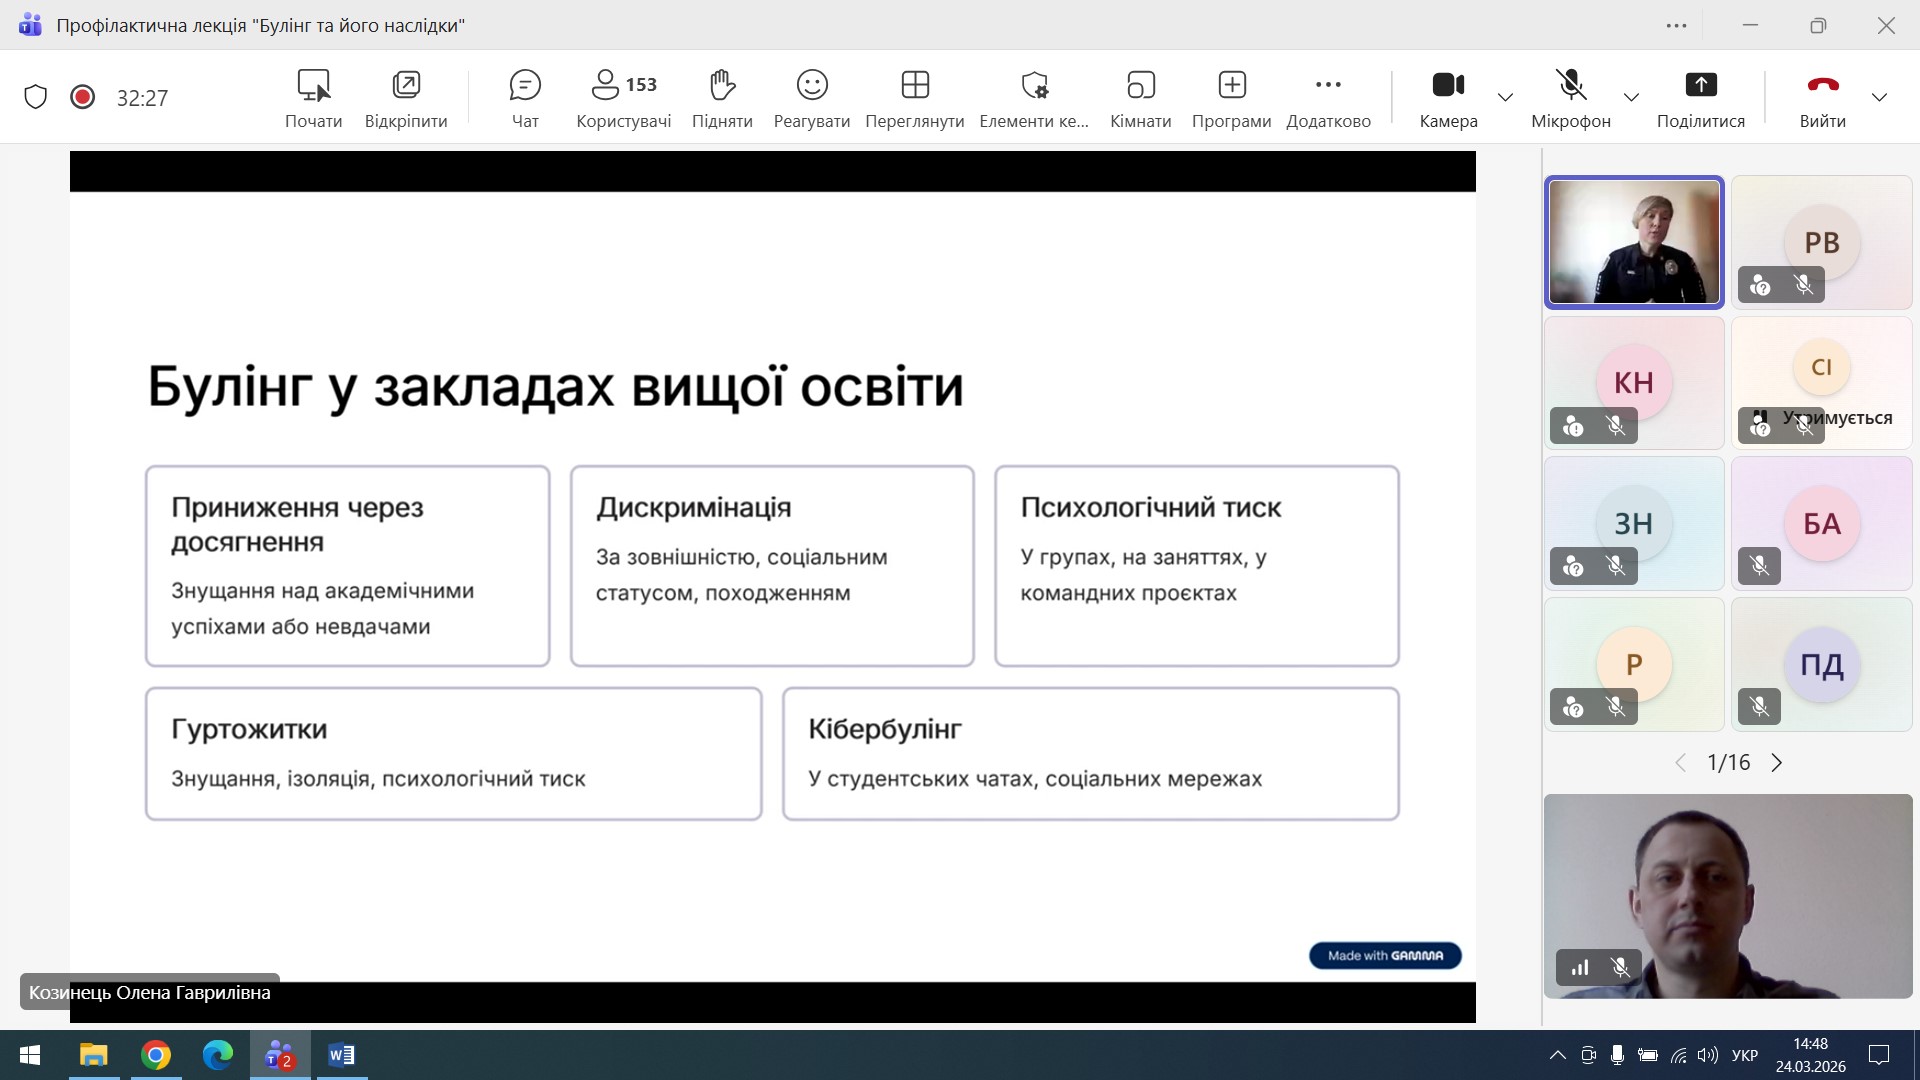The image size is (1920, 1080).
Task: Unmute the Мікрофон
Action: click(x=1570, y=97)
